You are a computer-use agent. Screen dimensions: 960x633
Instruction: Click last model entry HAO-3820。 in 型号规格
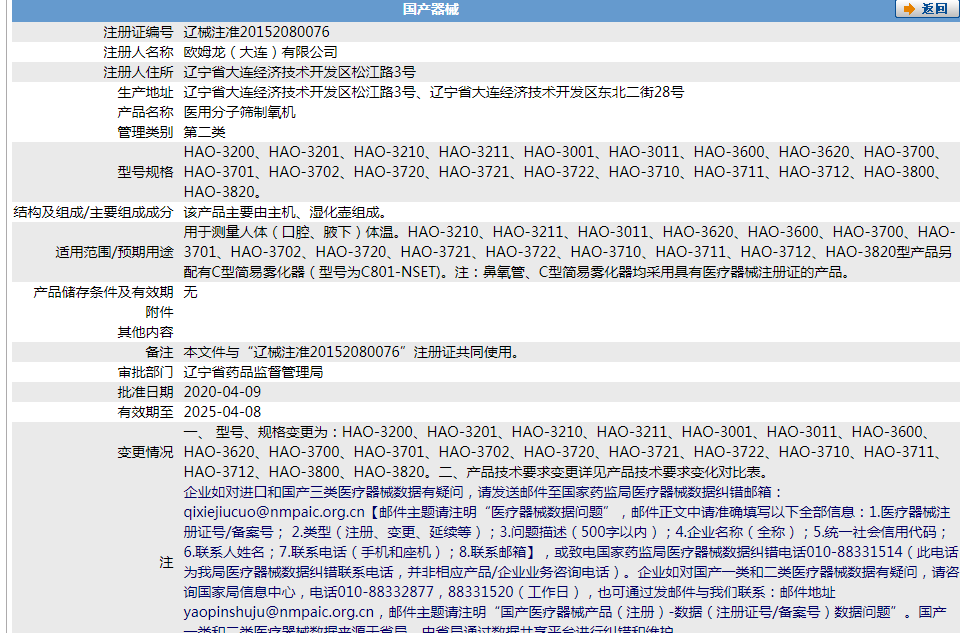click(223, 192)
